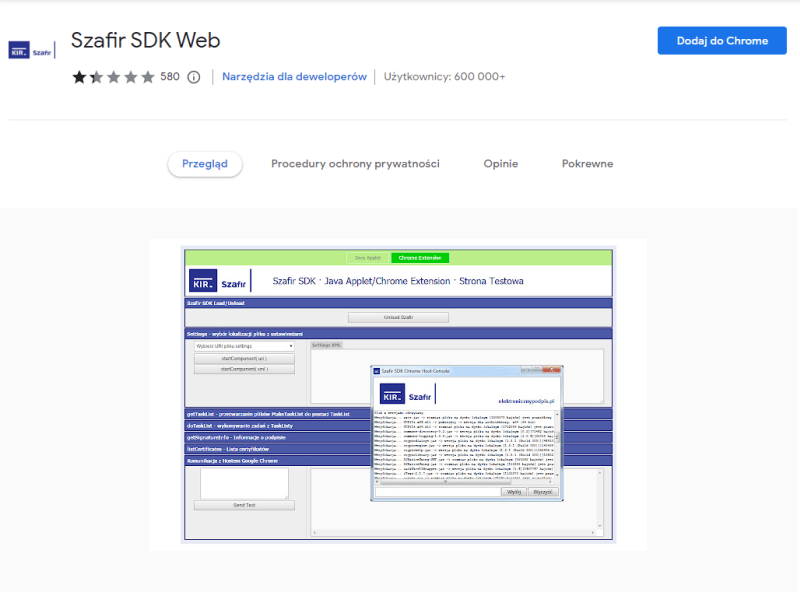Viewport: 800px width, 592px height.
Task: Click the Settings XML tab label
Action: 327,345
